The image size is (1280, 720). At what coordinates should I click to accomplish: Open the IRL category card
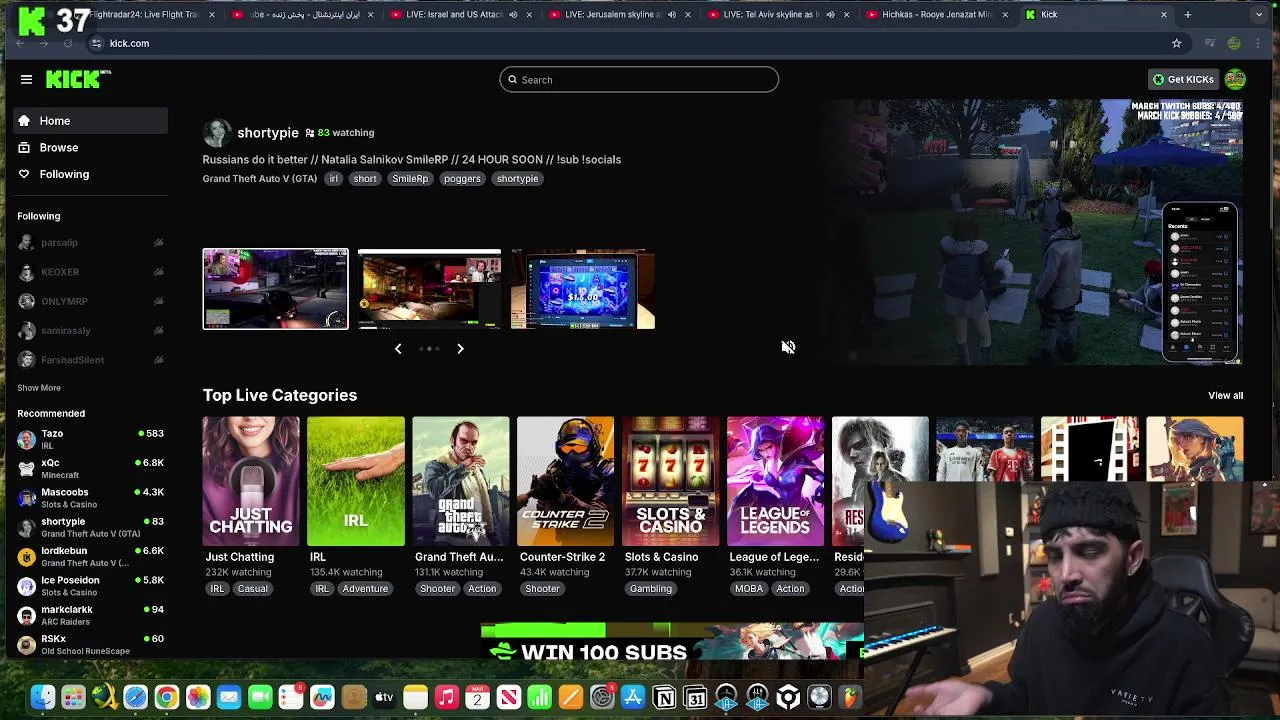pyautogui.click(x=356, y=482)
